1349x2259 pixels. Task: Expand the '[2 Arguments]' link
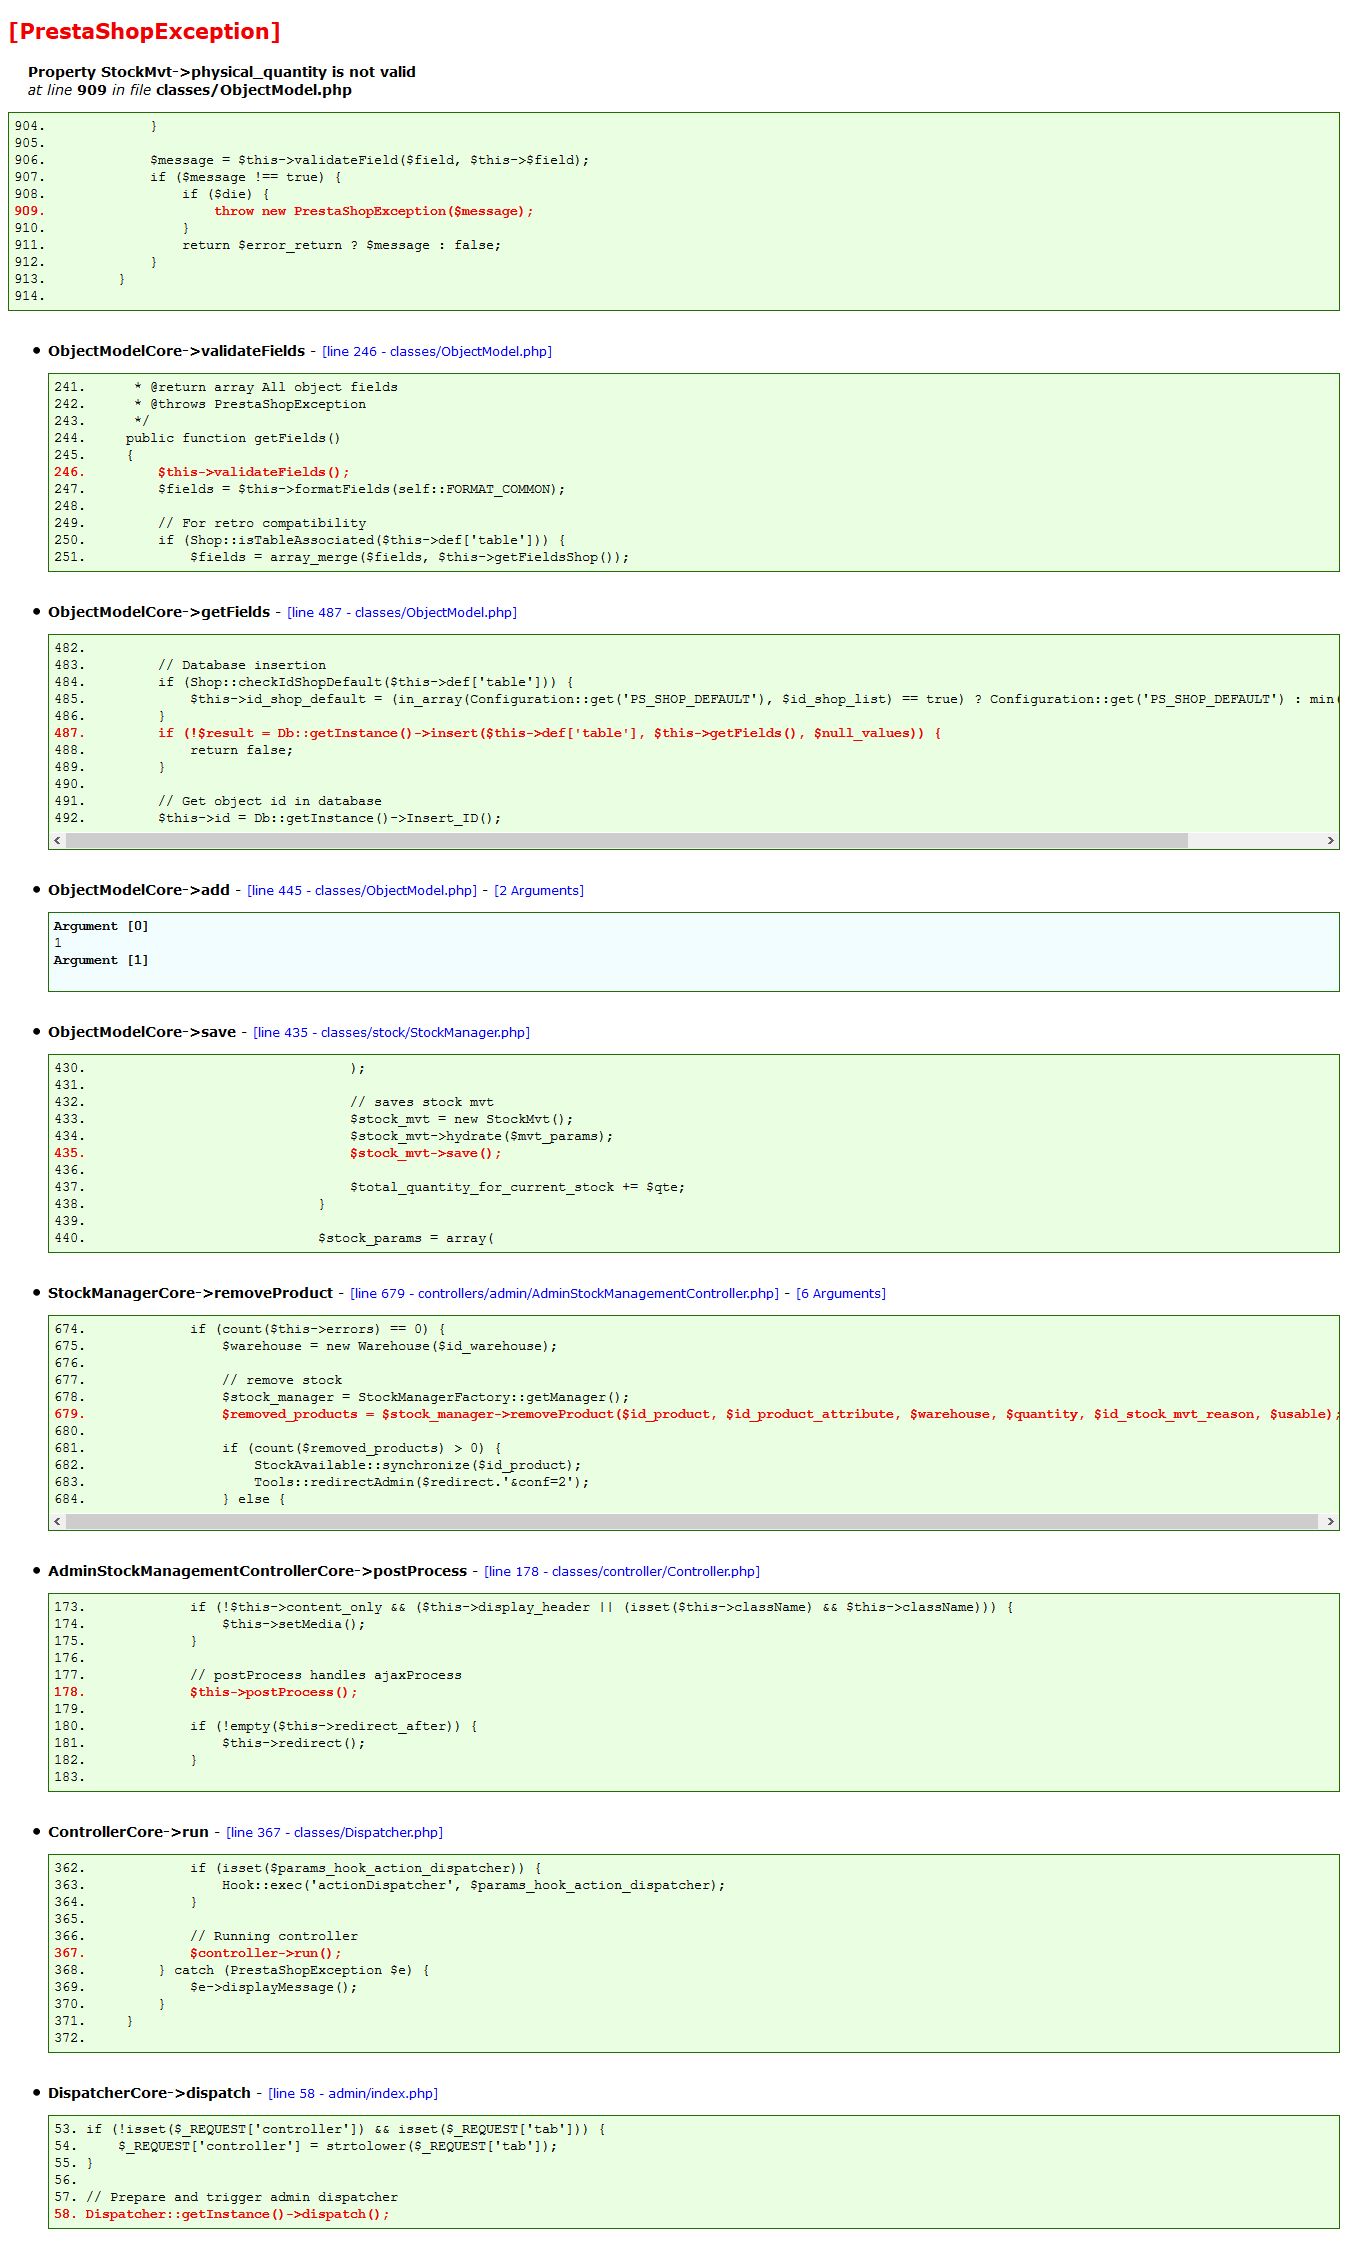[539, 891]
